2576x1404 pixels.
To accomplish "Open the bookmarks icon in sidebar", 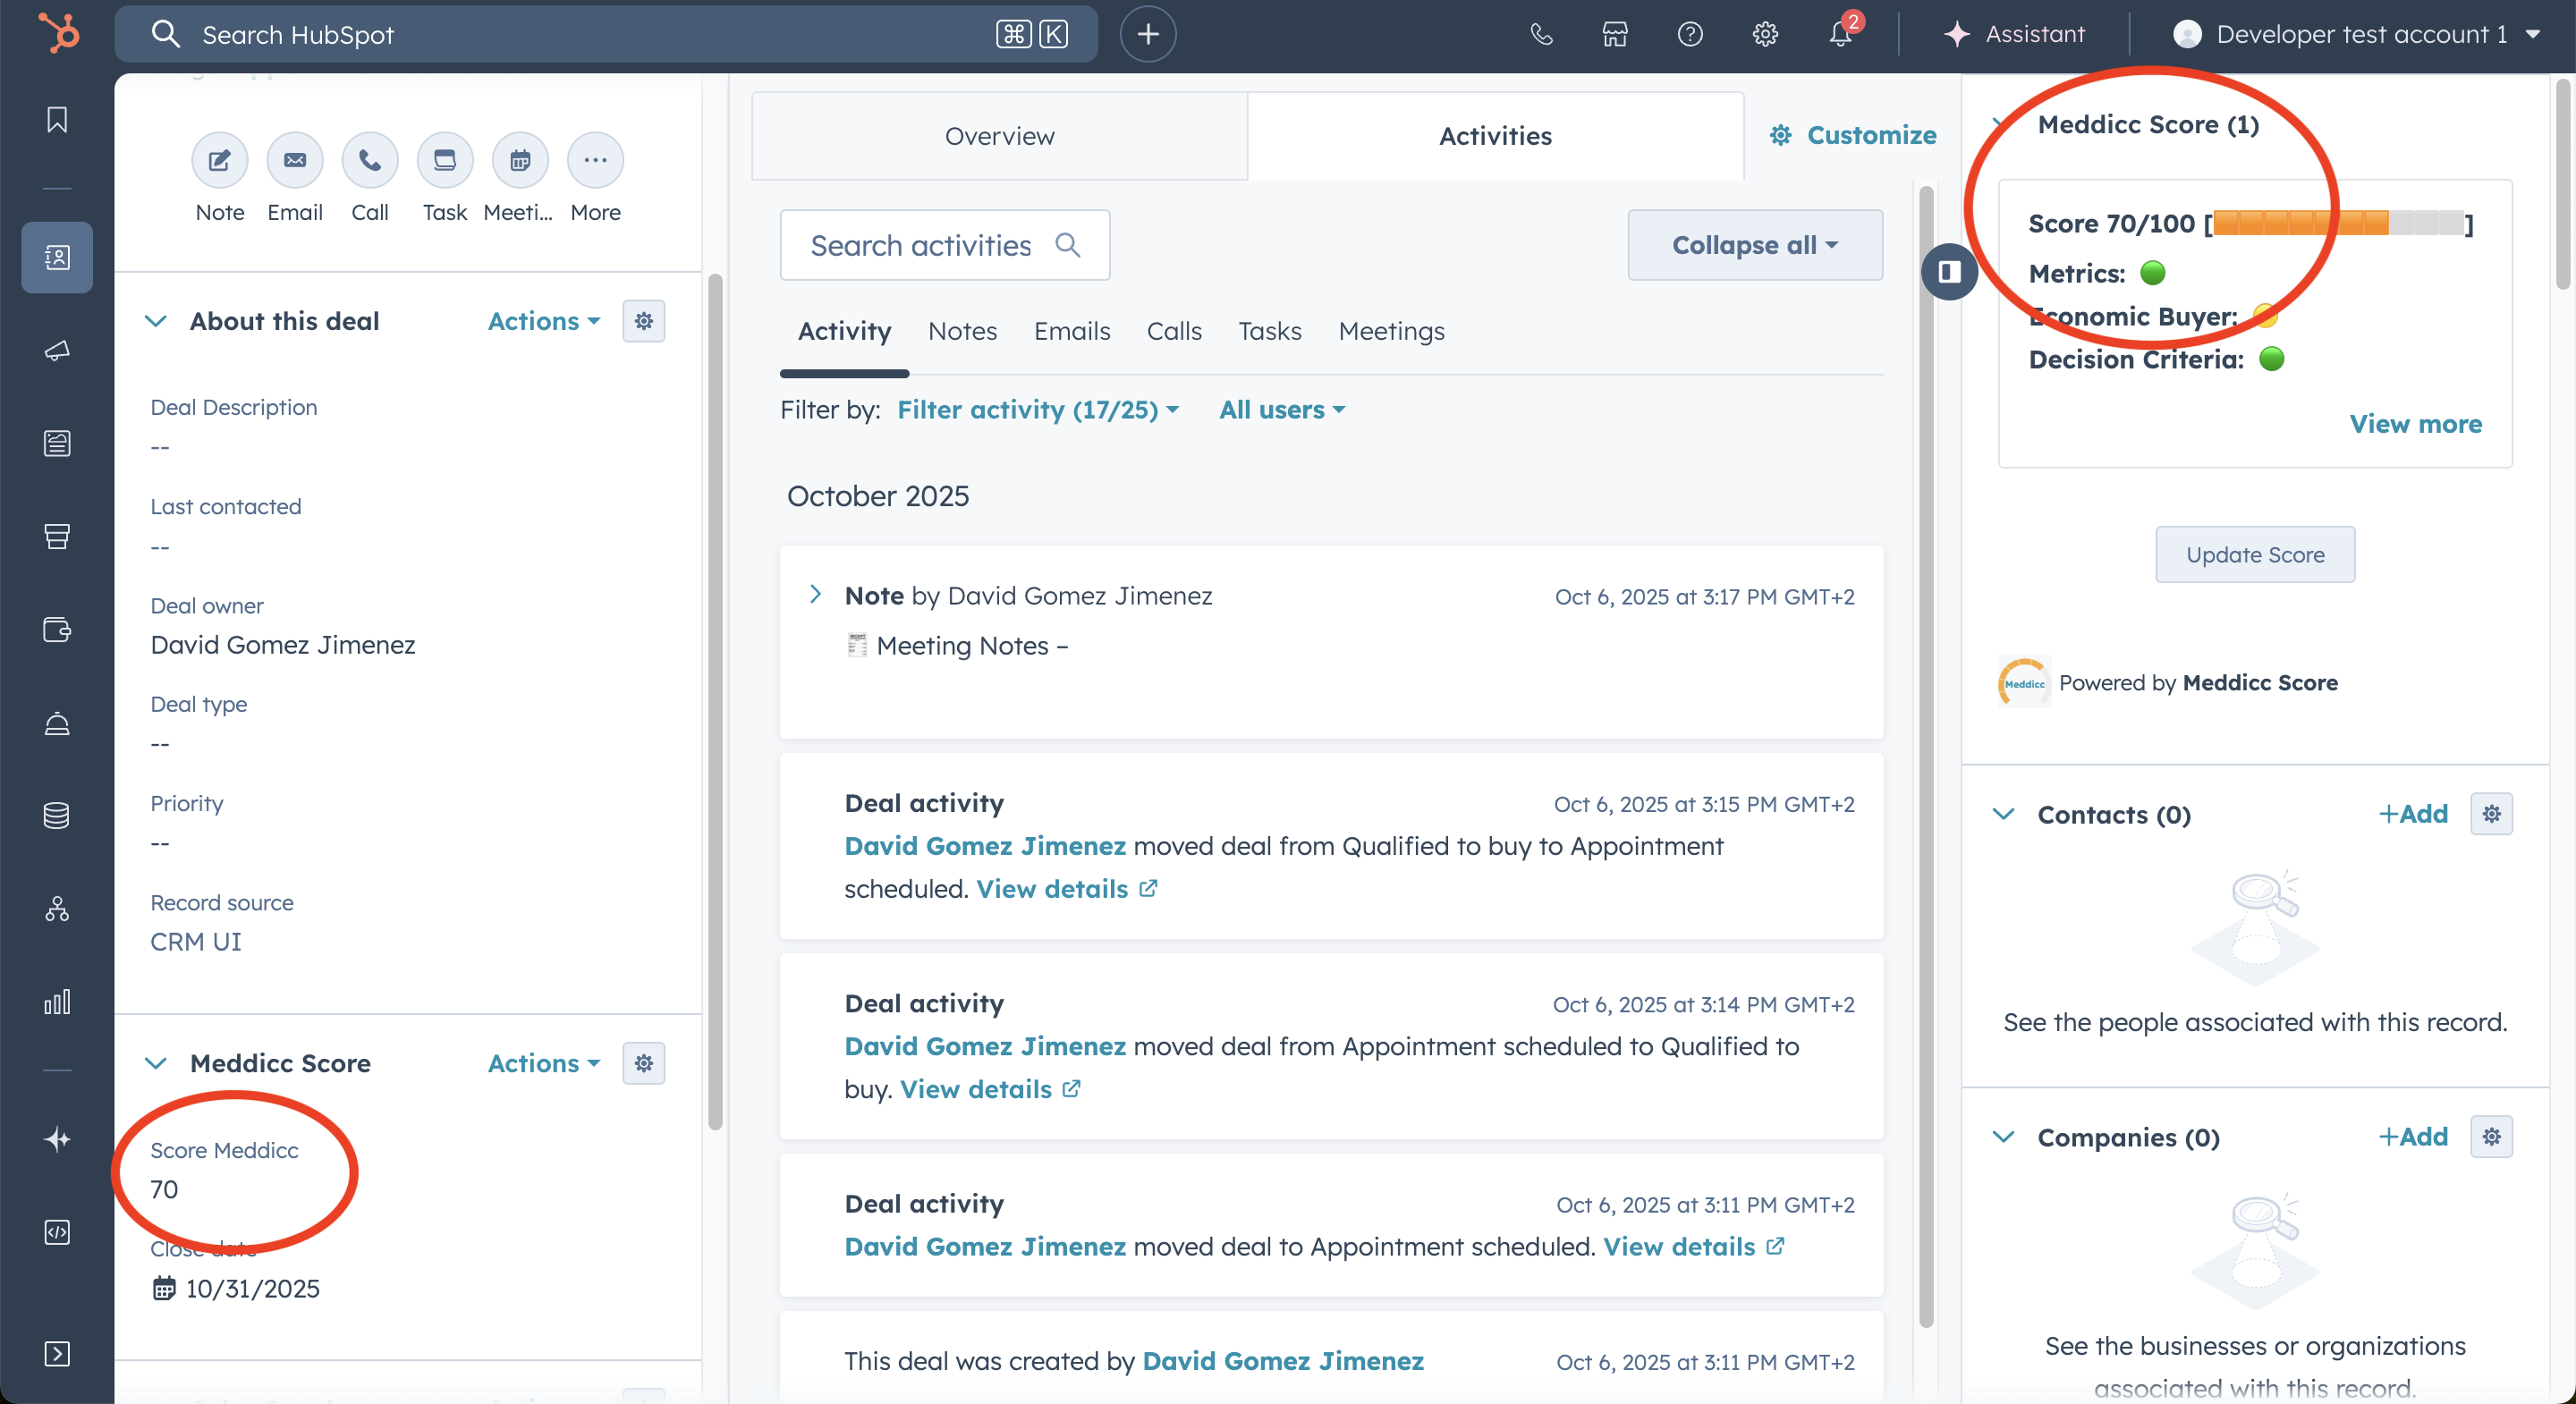I will [x=57, y=120].
